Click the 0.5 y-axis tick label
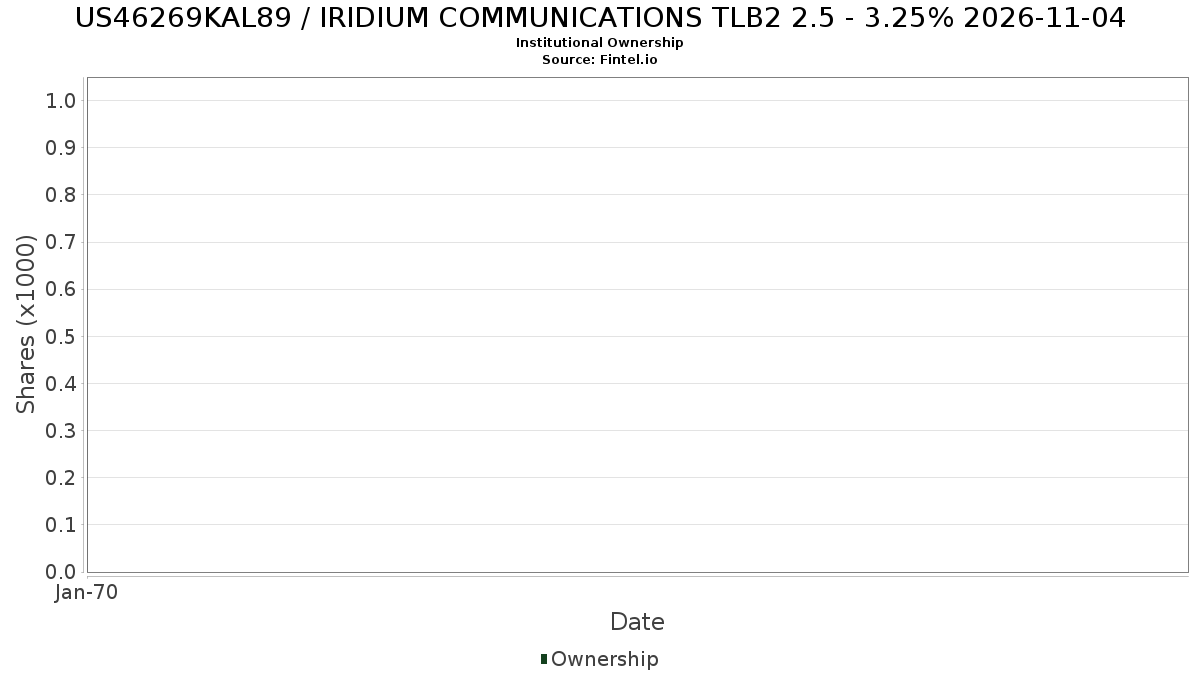1200x675 pixels. 61,336
